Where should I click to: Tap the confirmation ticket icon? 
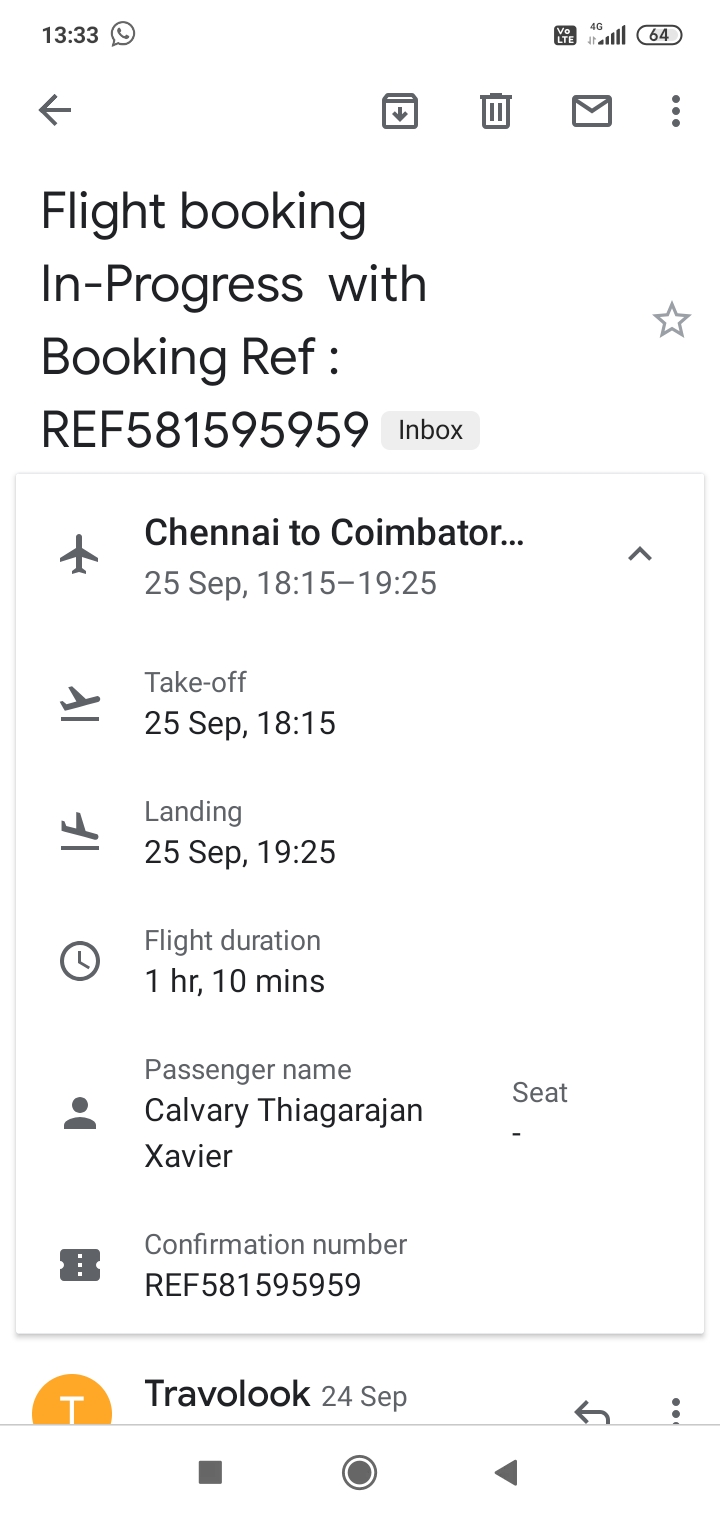point(80,1265)
